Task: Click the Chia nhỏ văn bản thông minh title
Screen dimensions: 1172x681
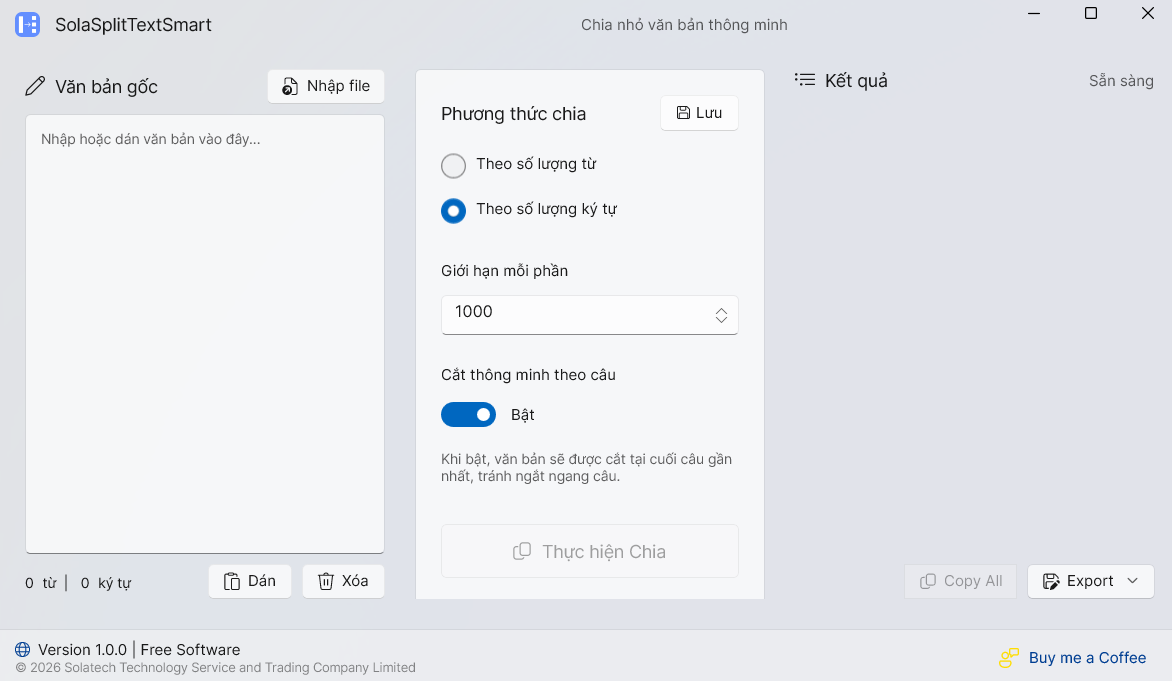Action: (686, 24)
